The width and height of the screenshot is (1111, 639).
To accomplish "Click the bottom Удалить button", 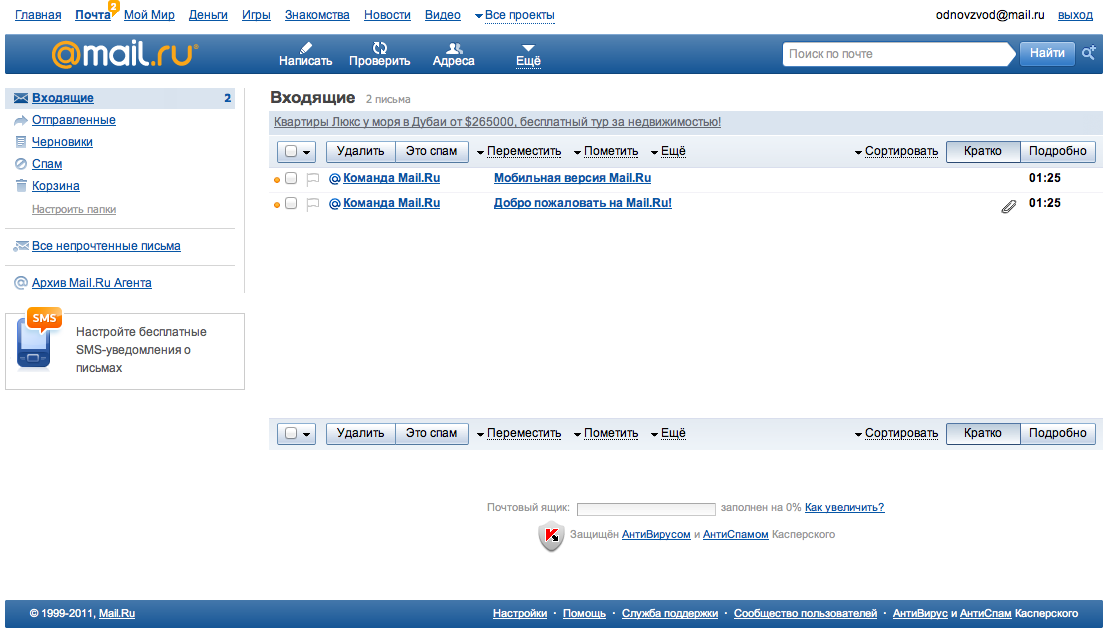I will point(361,433).
